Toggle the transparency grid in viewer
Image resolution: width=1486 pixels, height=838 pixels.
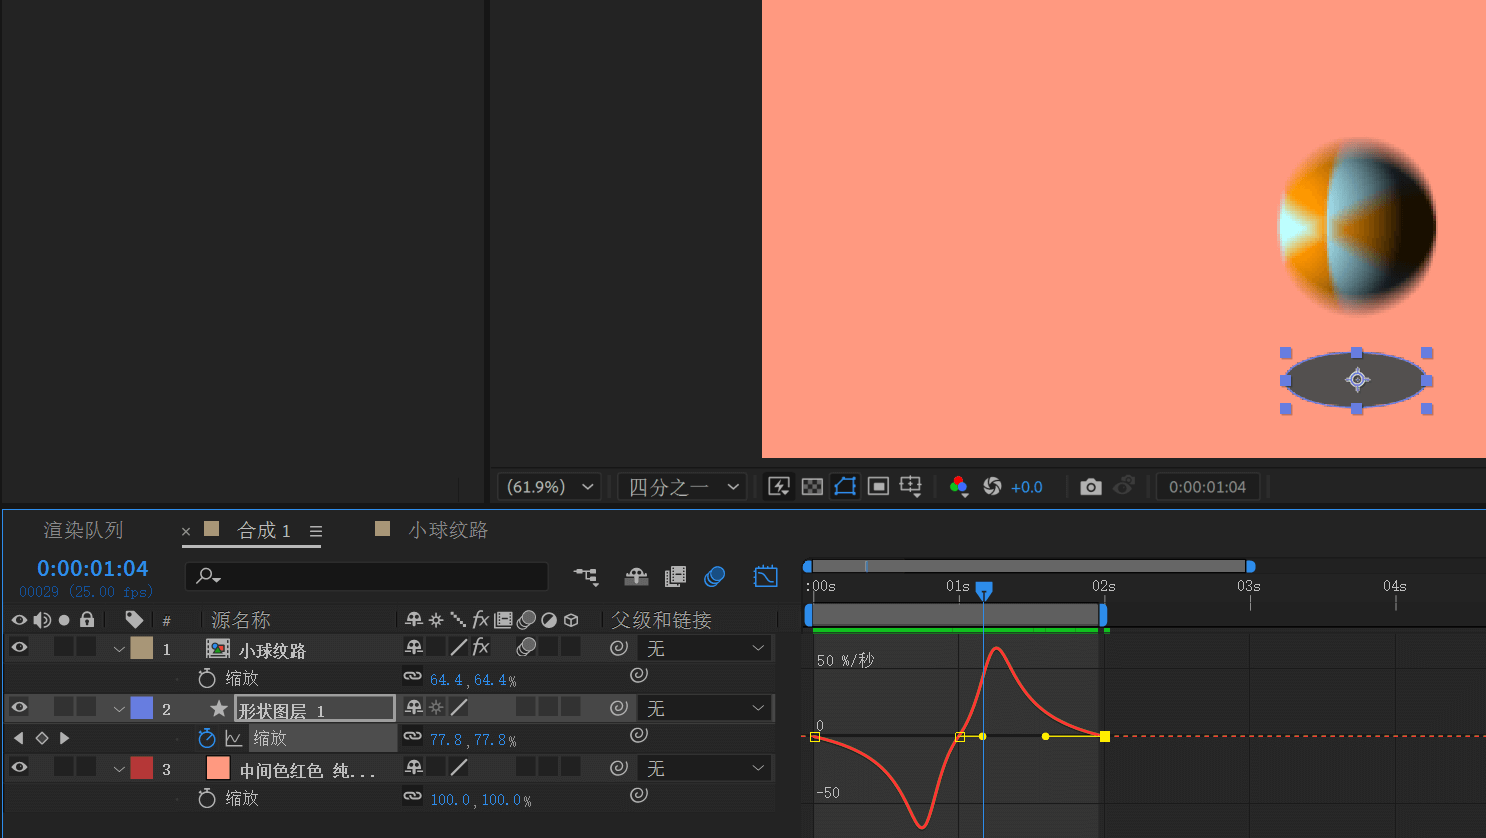coord(812,486)
